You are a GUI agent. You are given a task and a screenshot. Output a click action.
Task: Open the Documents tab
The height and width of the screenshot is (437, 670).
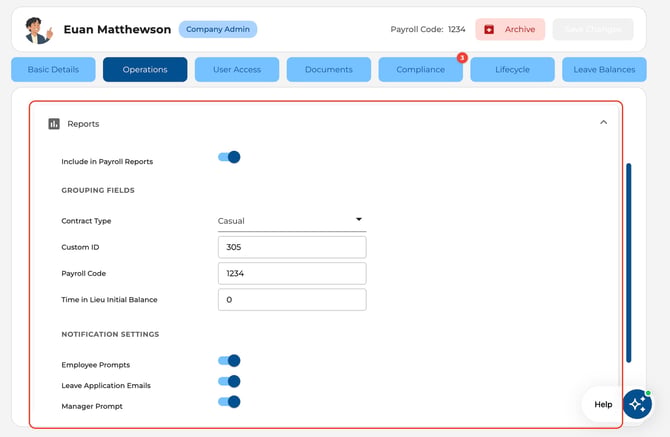tap(329, 69)
